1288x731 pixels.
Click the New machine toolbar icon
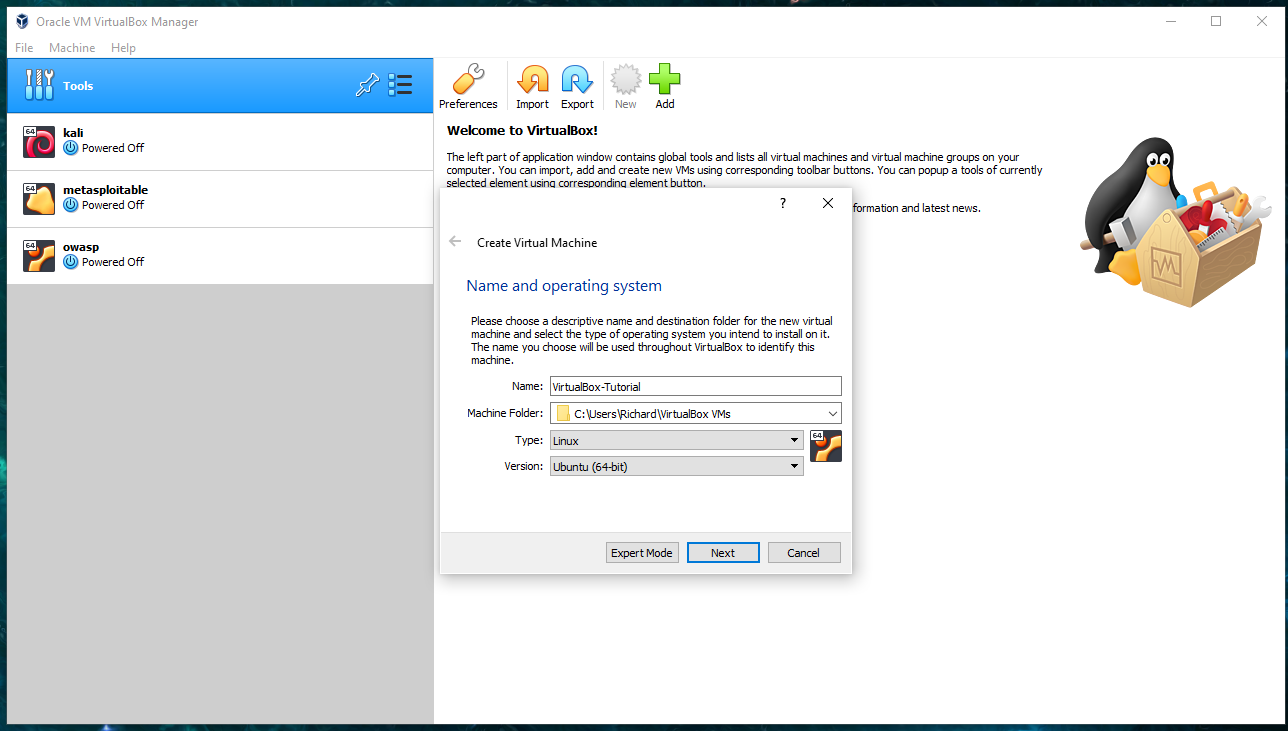[x=626, y=86]
